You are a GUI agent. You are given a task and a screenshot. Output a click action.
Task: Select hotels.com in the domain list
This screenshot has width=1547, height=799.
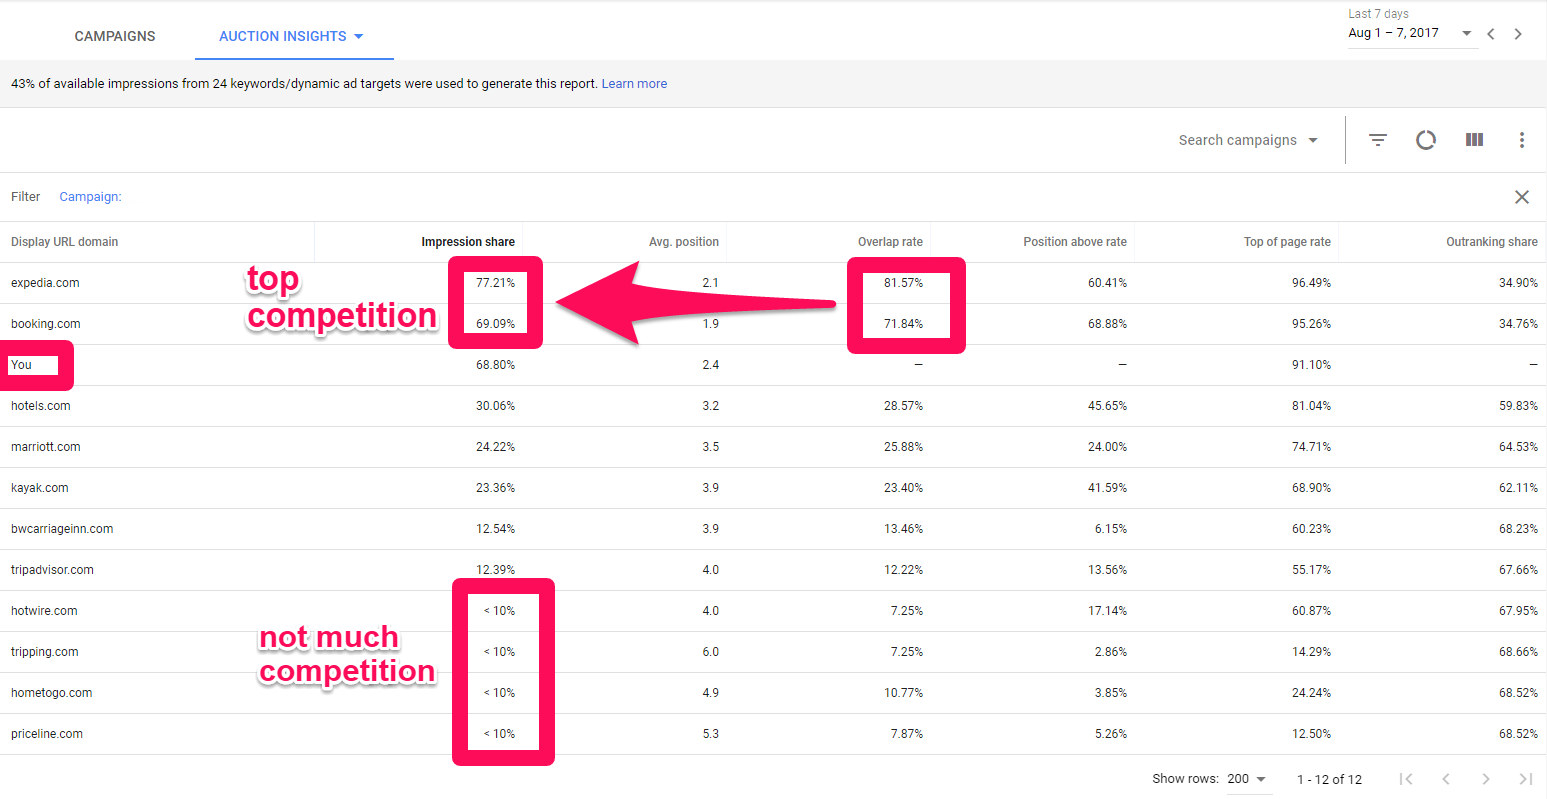41,406
